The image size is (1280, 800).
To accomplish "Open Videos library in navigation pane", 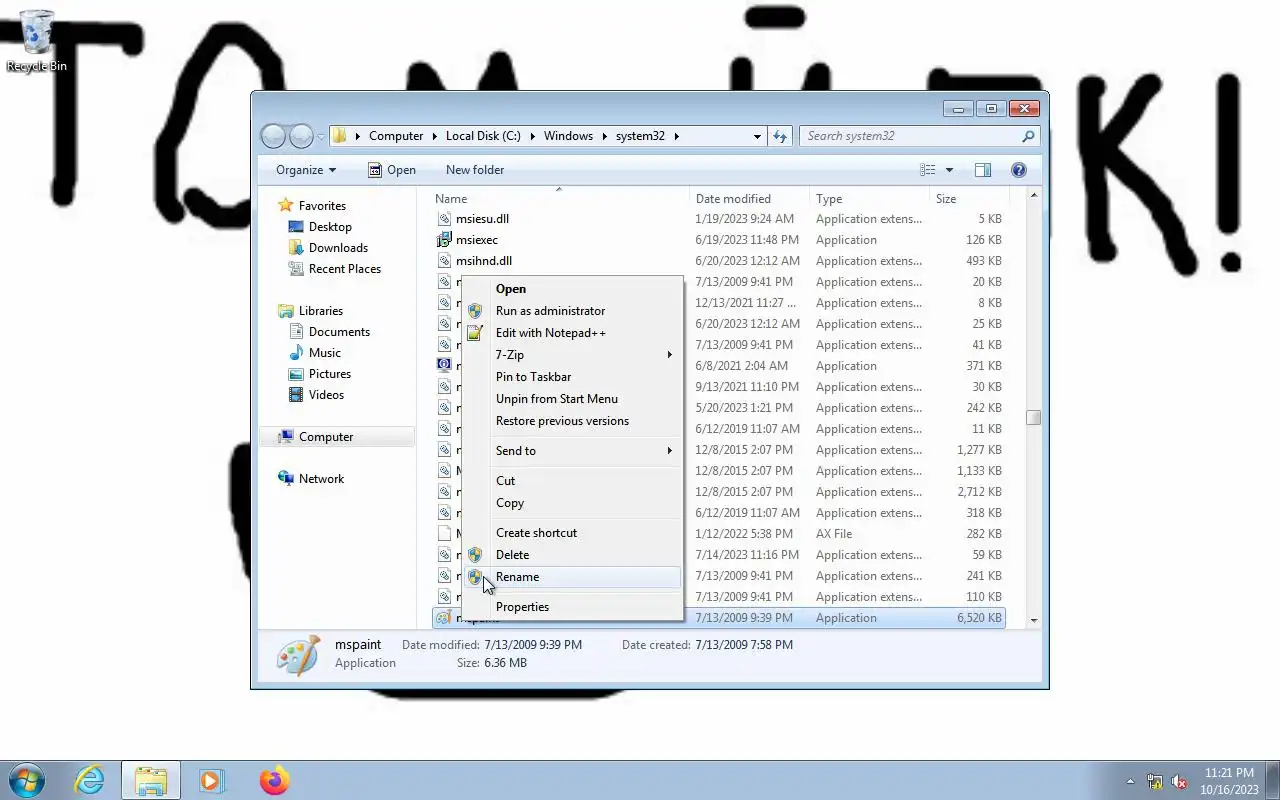I will click(326, 395).
